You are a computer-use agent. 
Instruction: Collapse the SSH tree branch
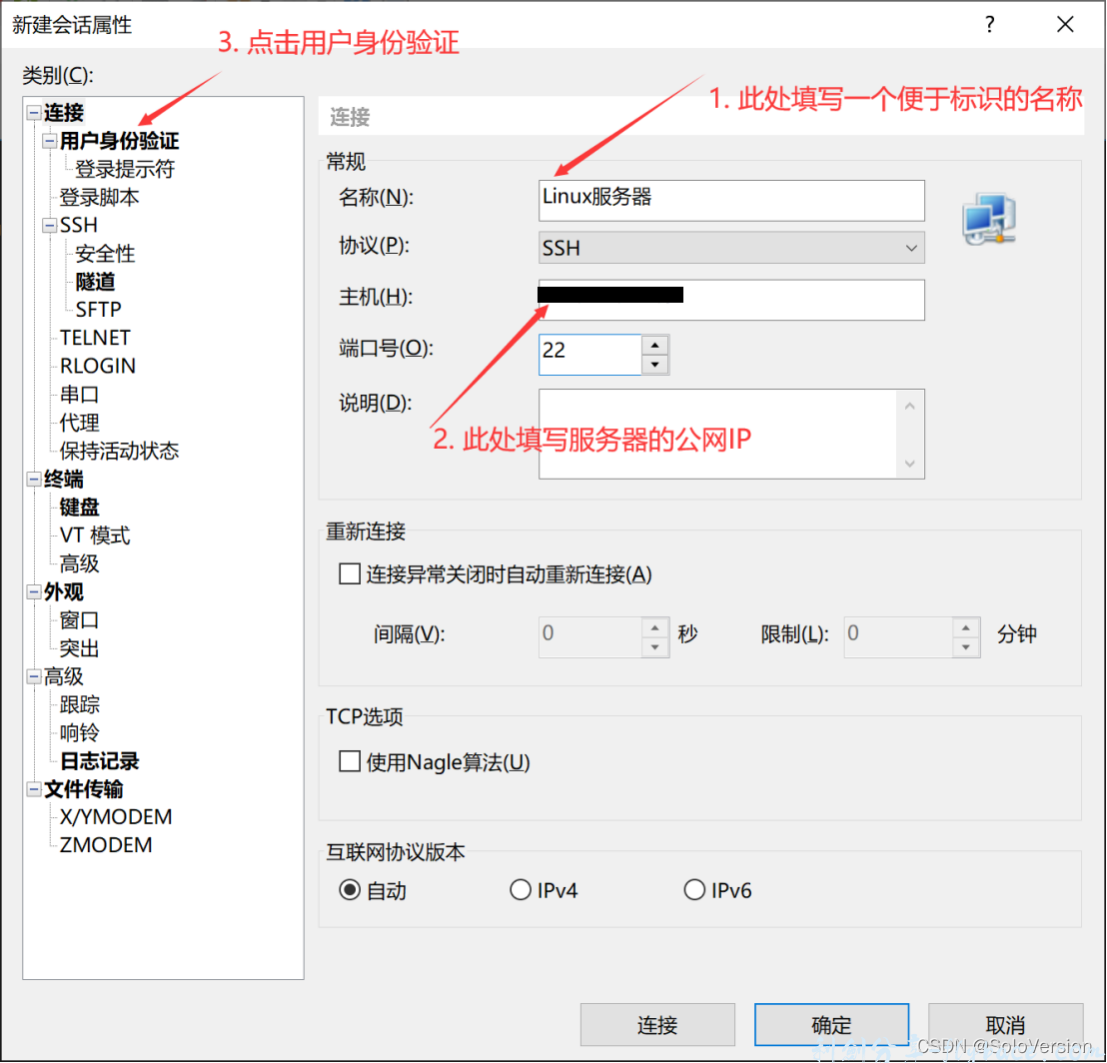(49, 225)
